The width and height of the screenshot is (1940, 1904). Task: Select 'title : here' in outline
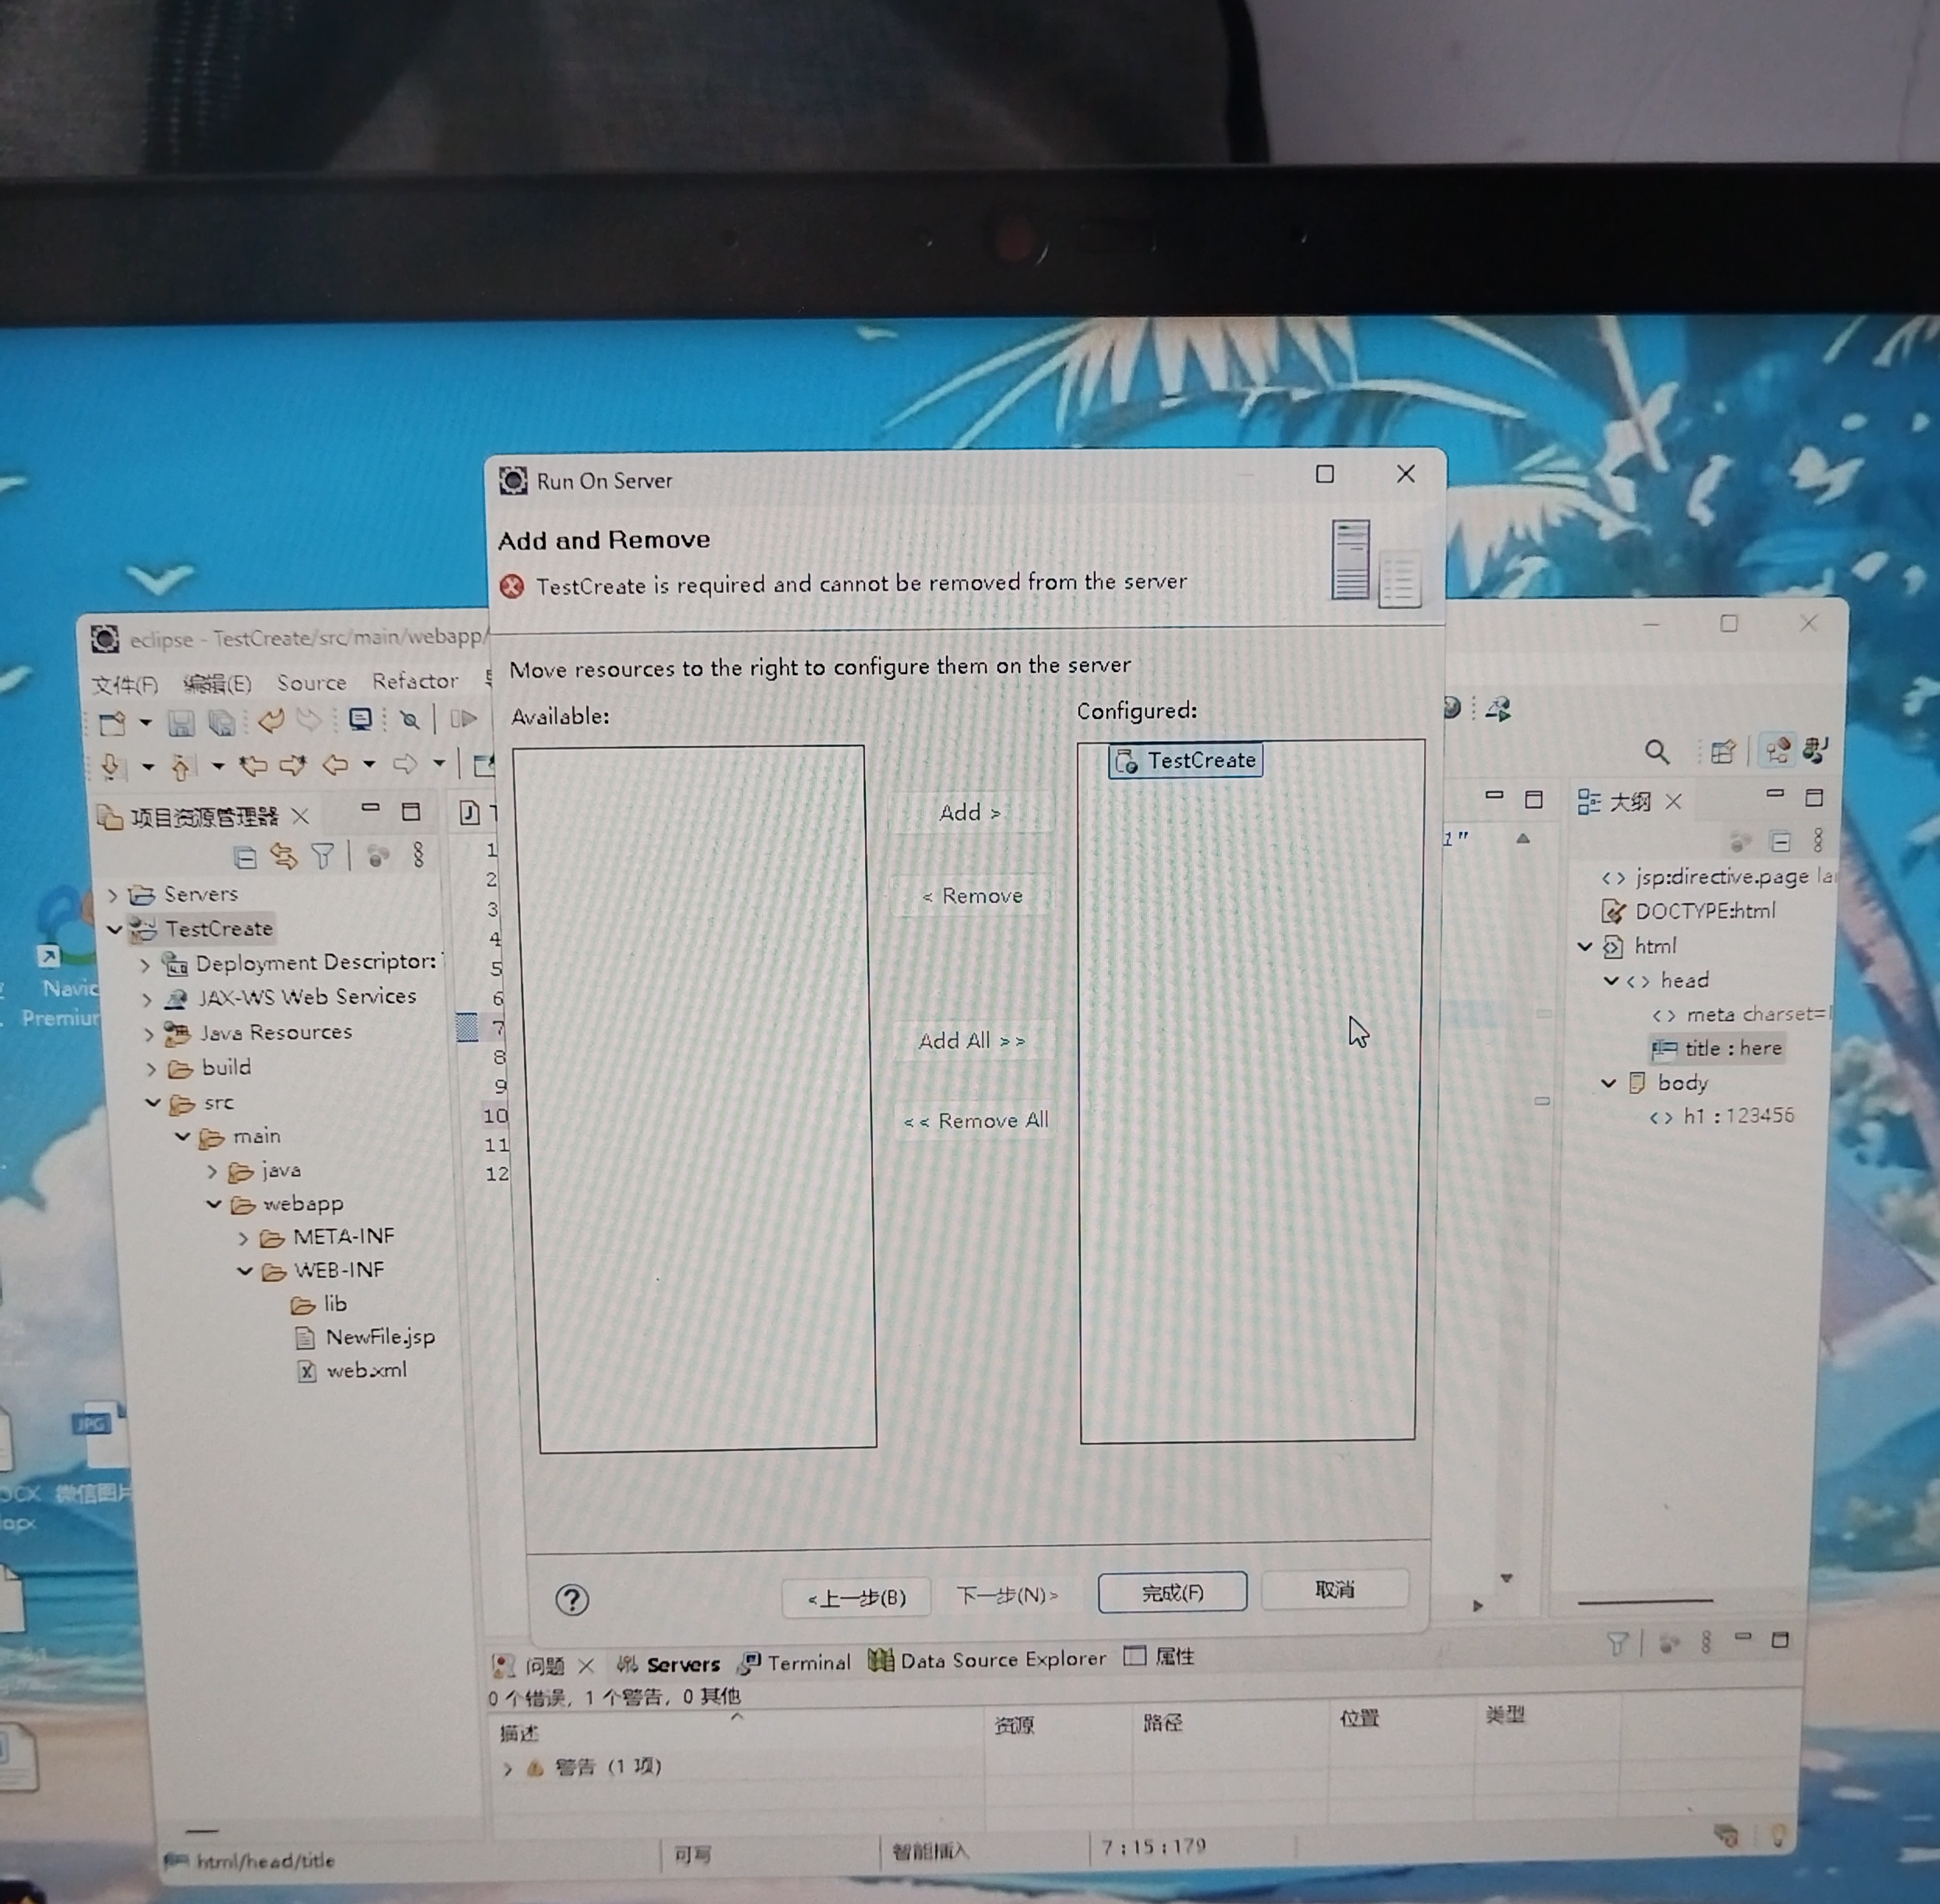click(1718, 1048)
